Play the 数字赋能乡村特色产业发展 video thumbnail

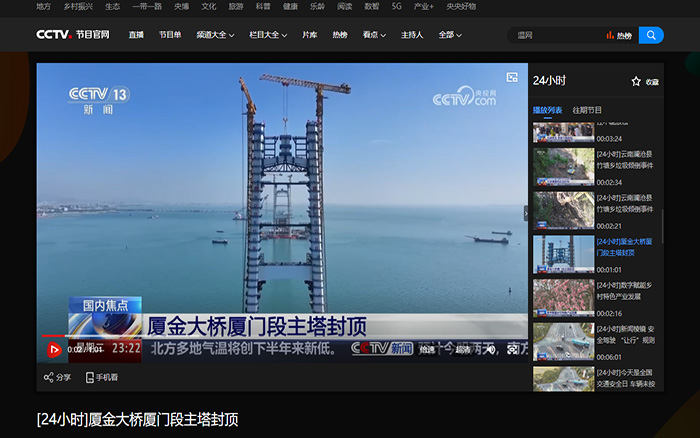pos(563,296)
